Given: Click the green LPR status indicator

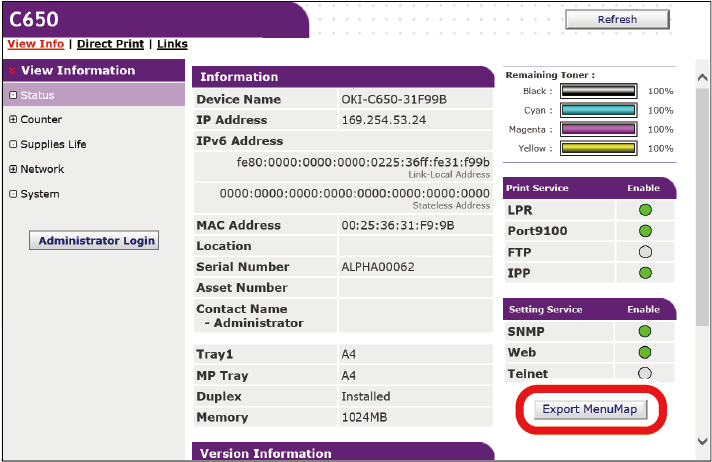Looking at the screenshot, I should (x=644, y=210).
